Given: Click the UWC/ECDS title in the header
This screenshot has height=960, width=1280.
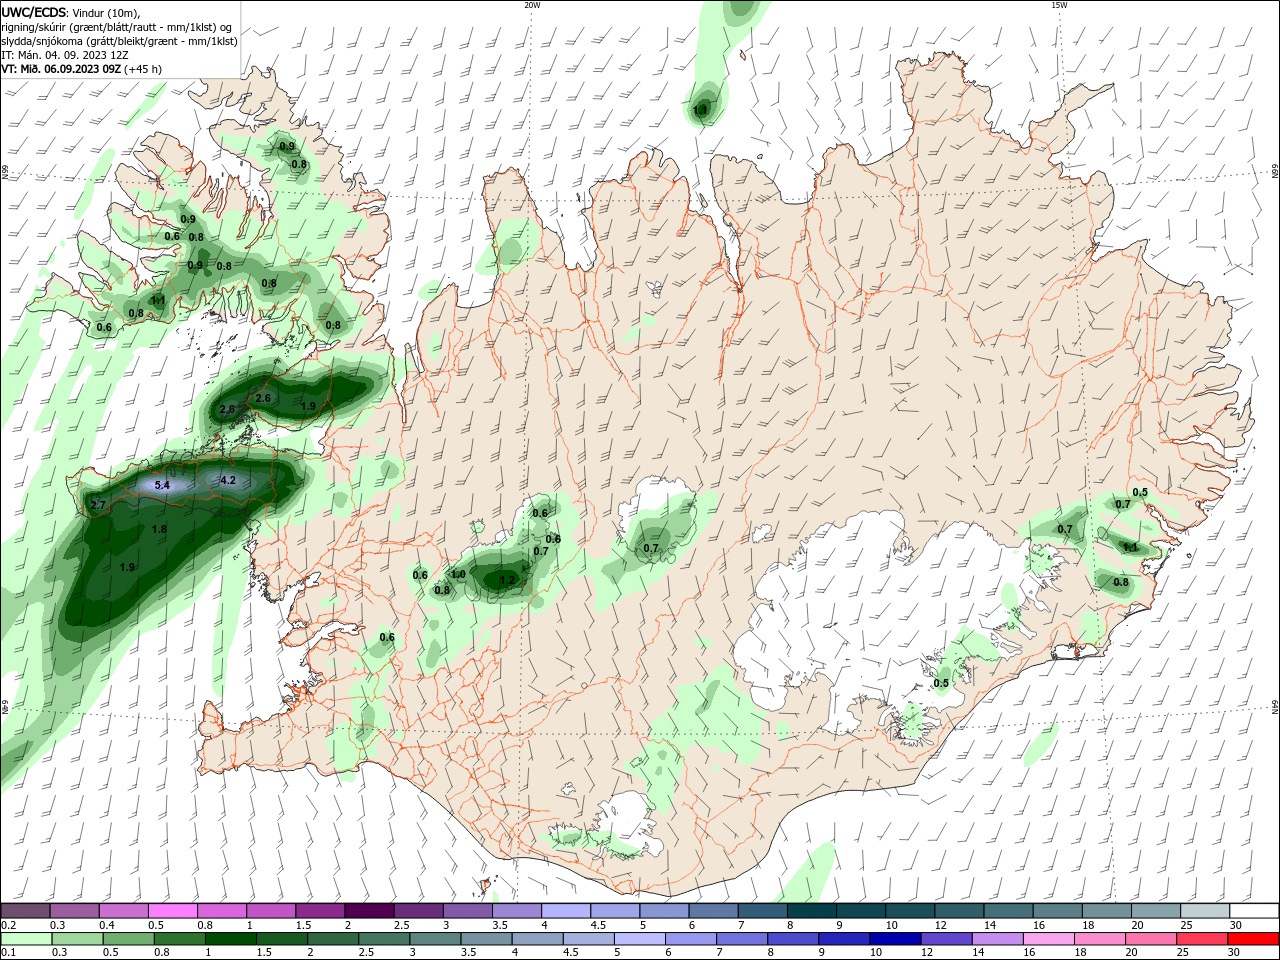Looking at the screenshot, I should click(36, 12).
